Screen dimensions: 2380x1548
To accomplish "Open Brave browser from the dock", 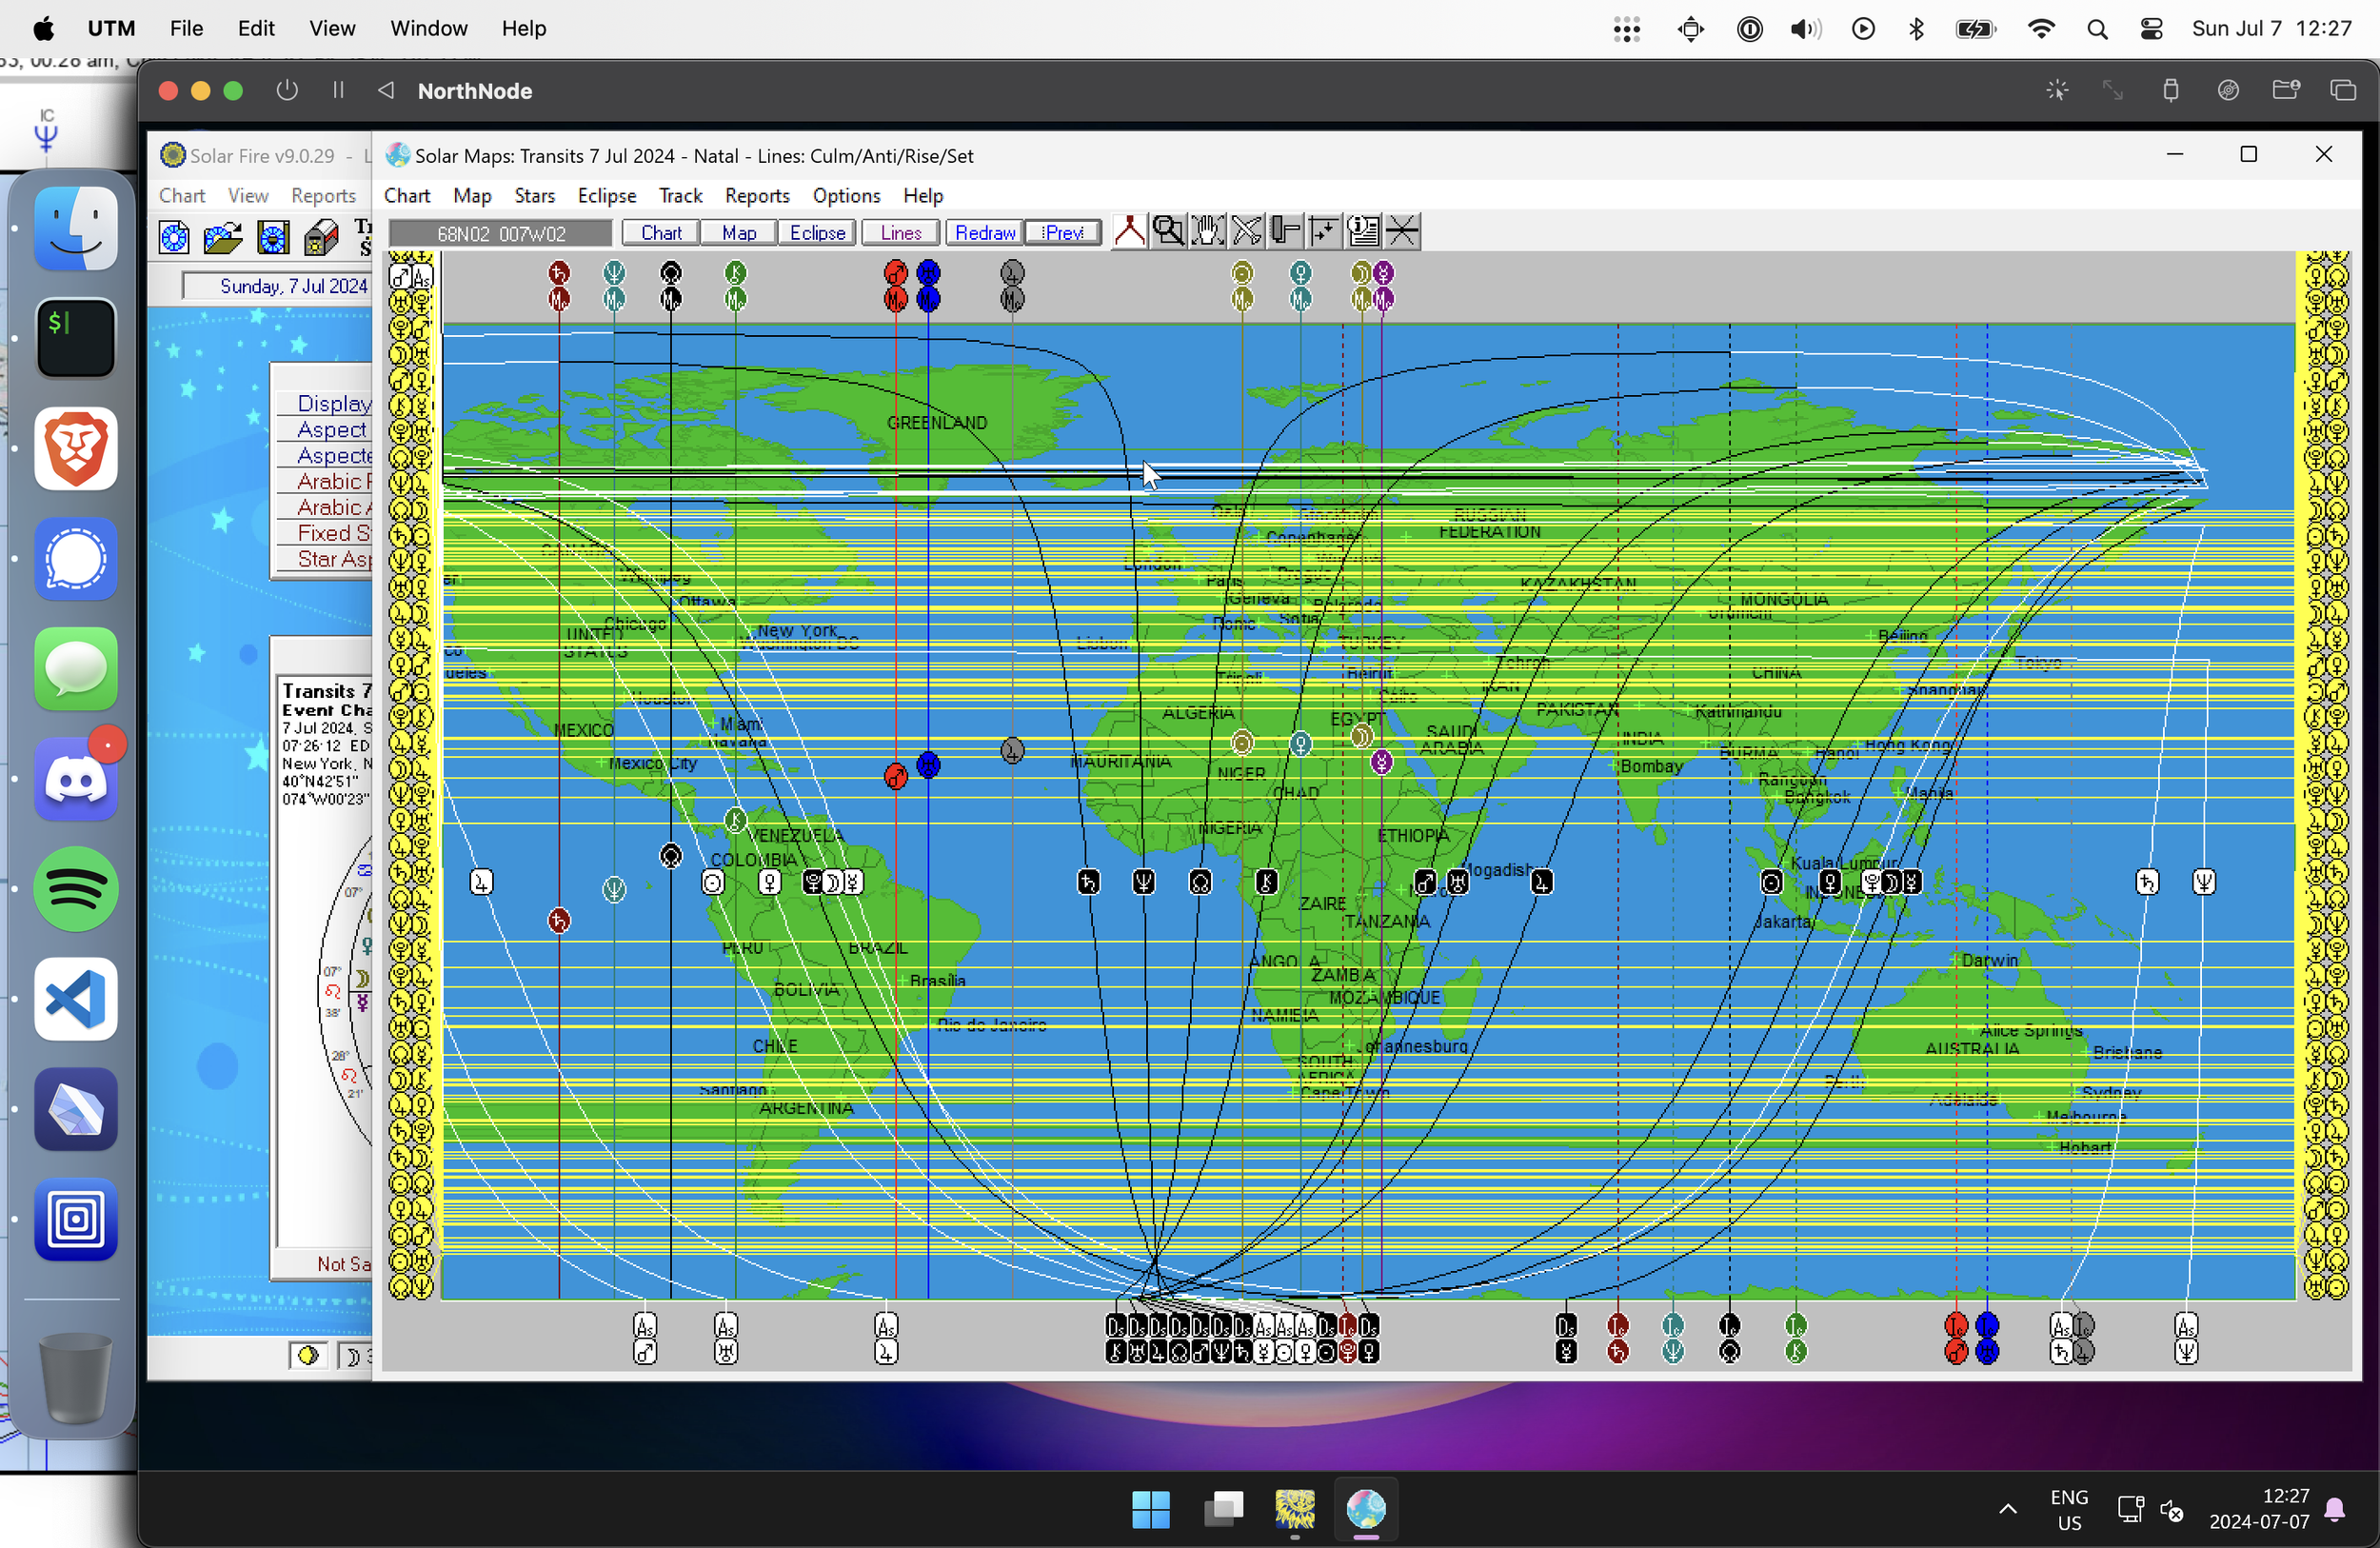I will coord(76,448).
